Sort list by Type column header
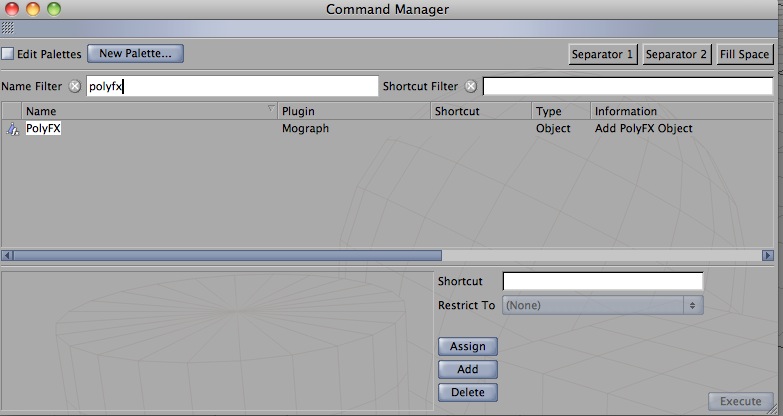The height and width of the screenshot is (416, 783). point(560,111)
